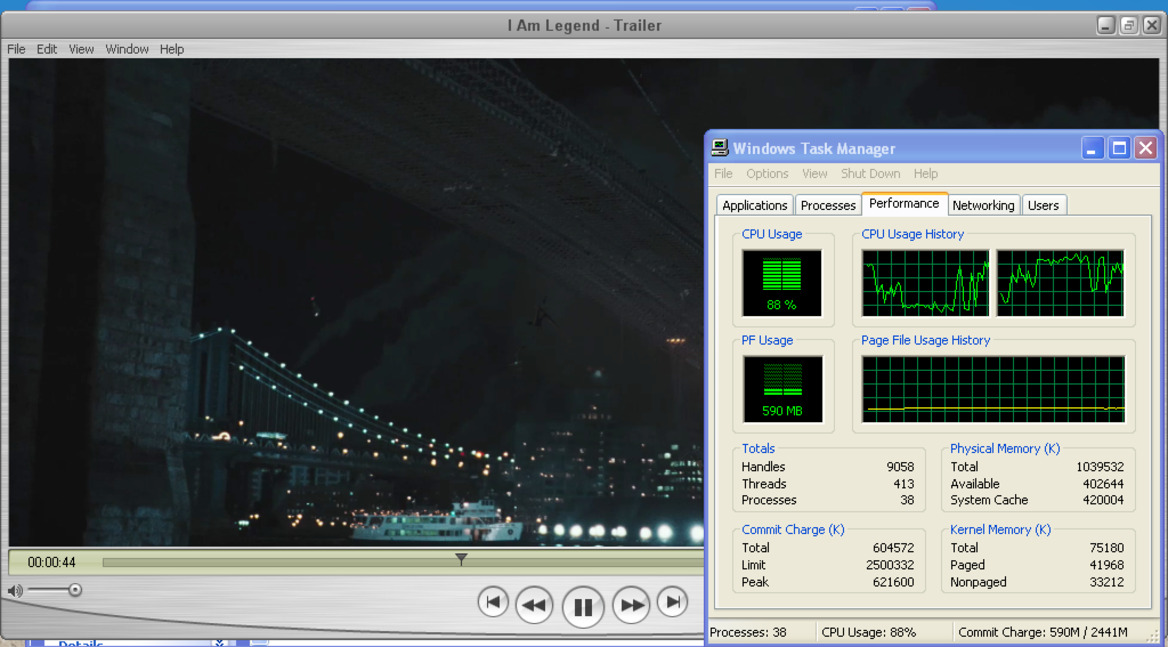Restore down the QuickTime trailer window
1168x647 pixels.
tap(1129, 25)
